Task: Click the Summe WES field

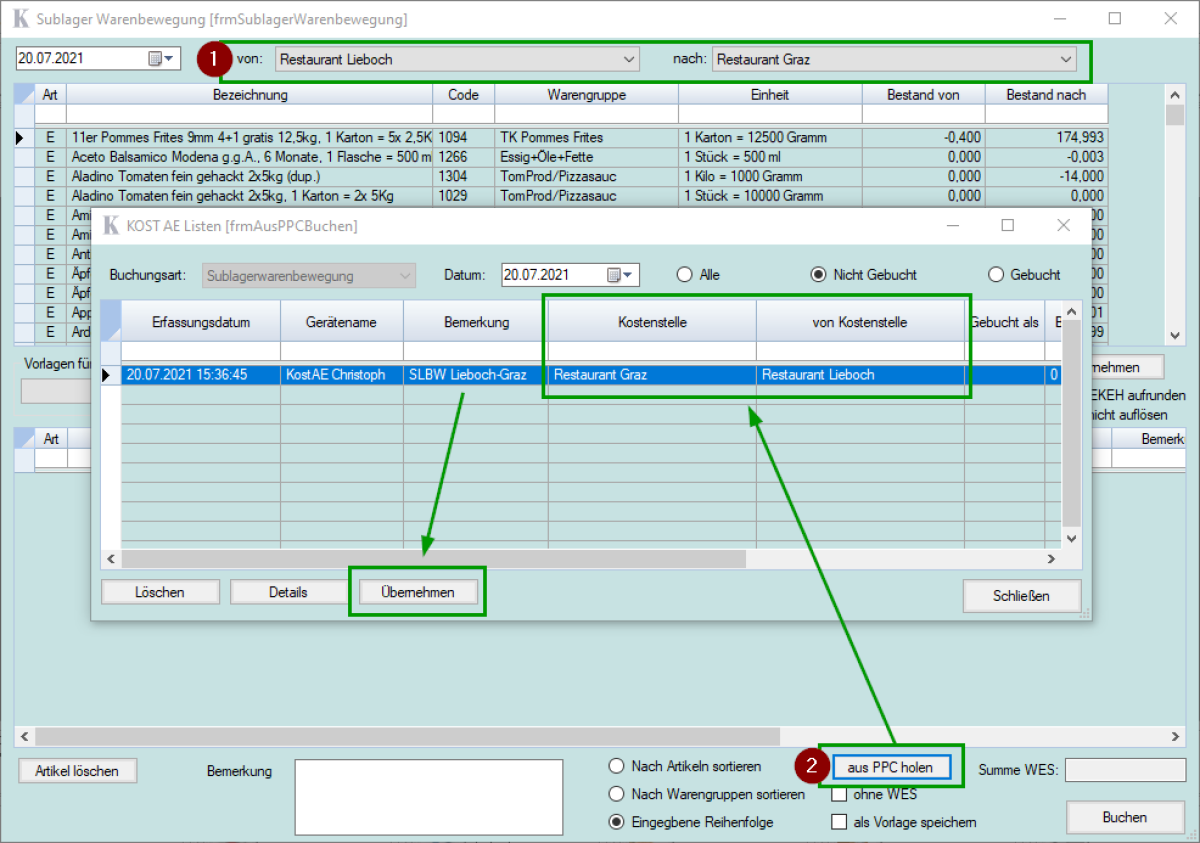Action: [1126, 770]
